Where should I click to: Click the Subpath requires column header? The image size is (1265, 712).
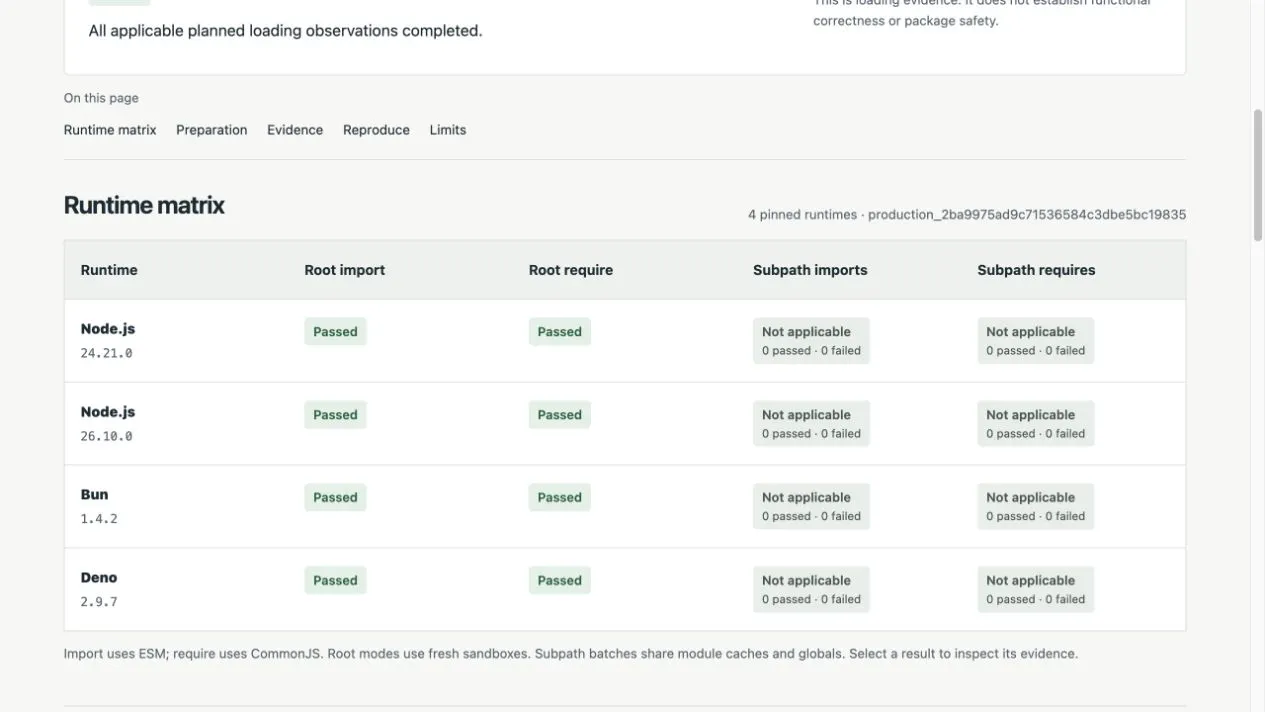click(x=1036, y=270)
